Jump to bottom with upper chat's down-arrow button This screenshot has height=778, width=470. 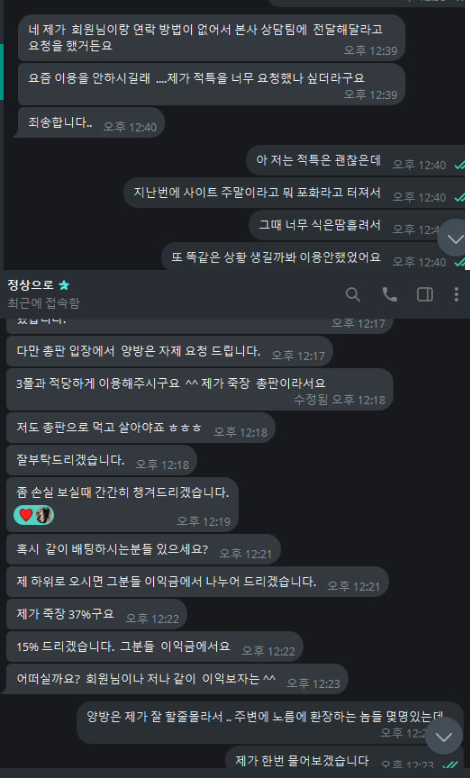[x=455, y=238]
